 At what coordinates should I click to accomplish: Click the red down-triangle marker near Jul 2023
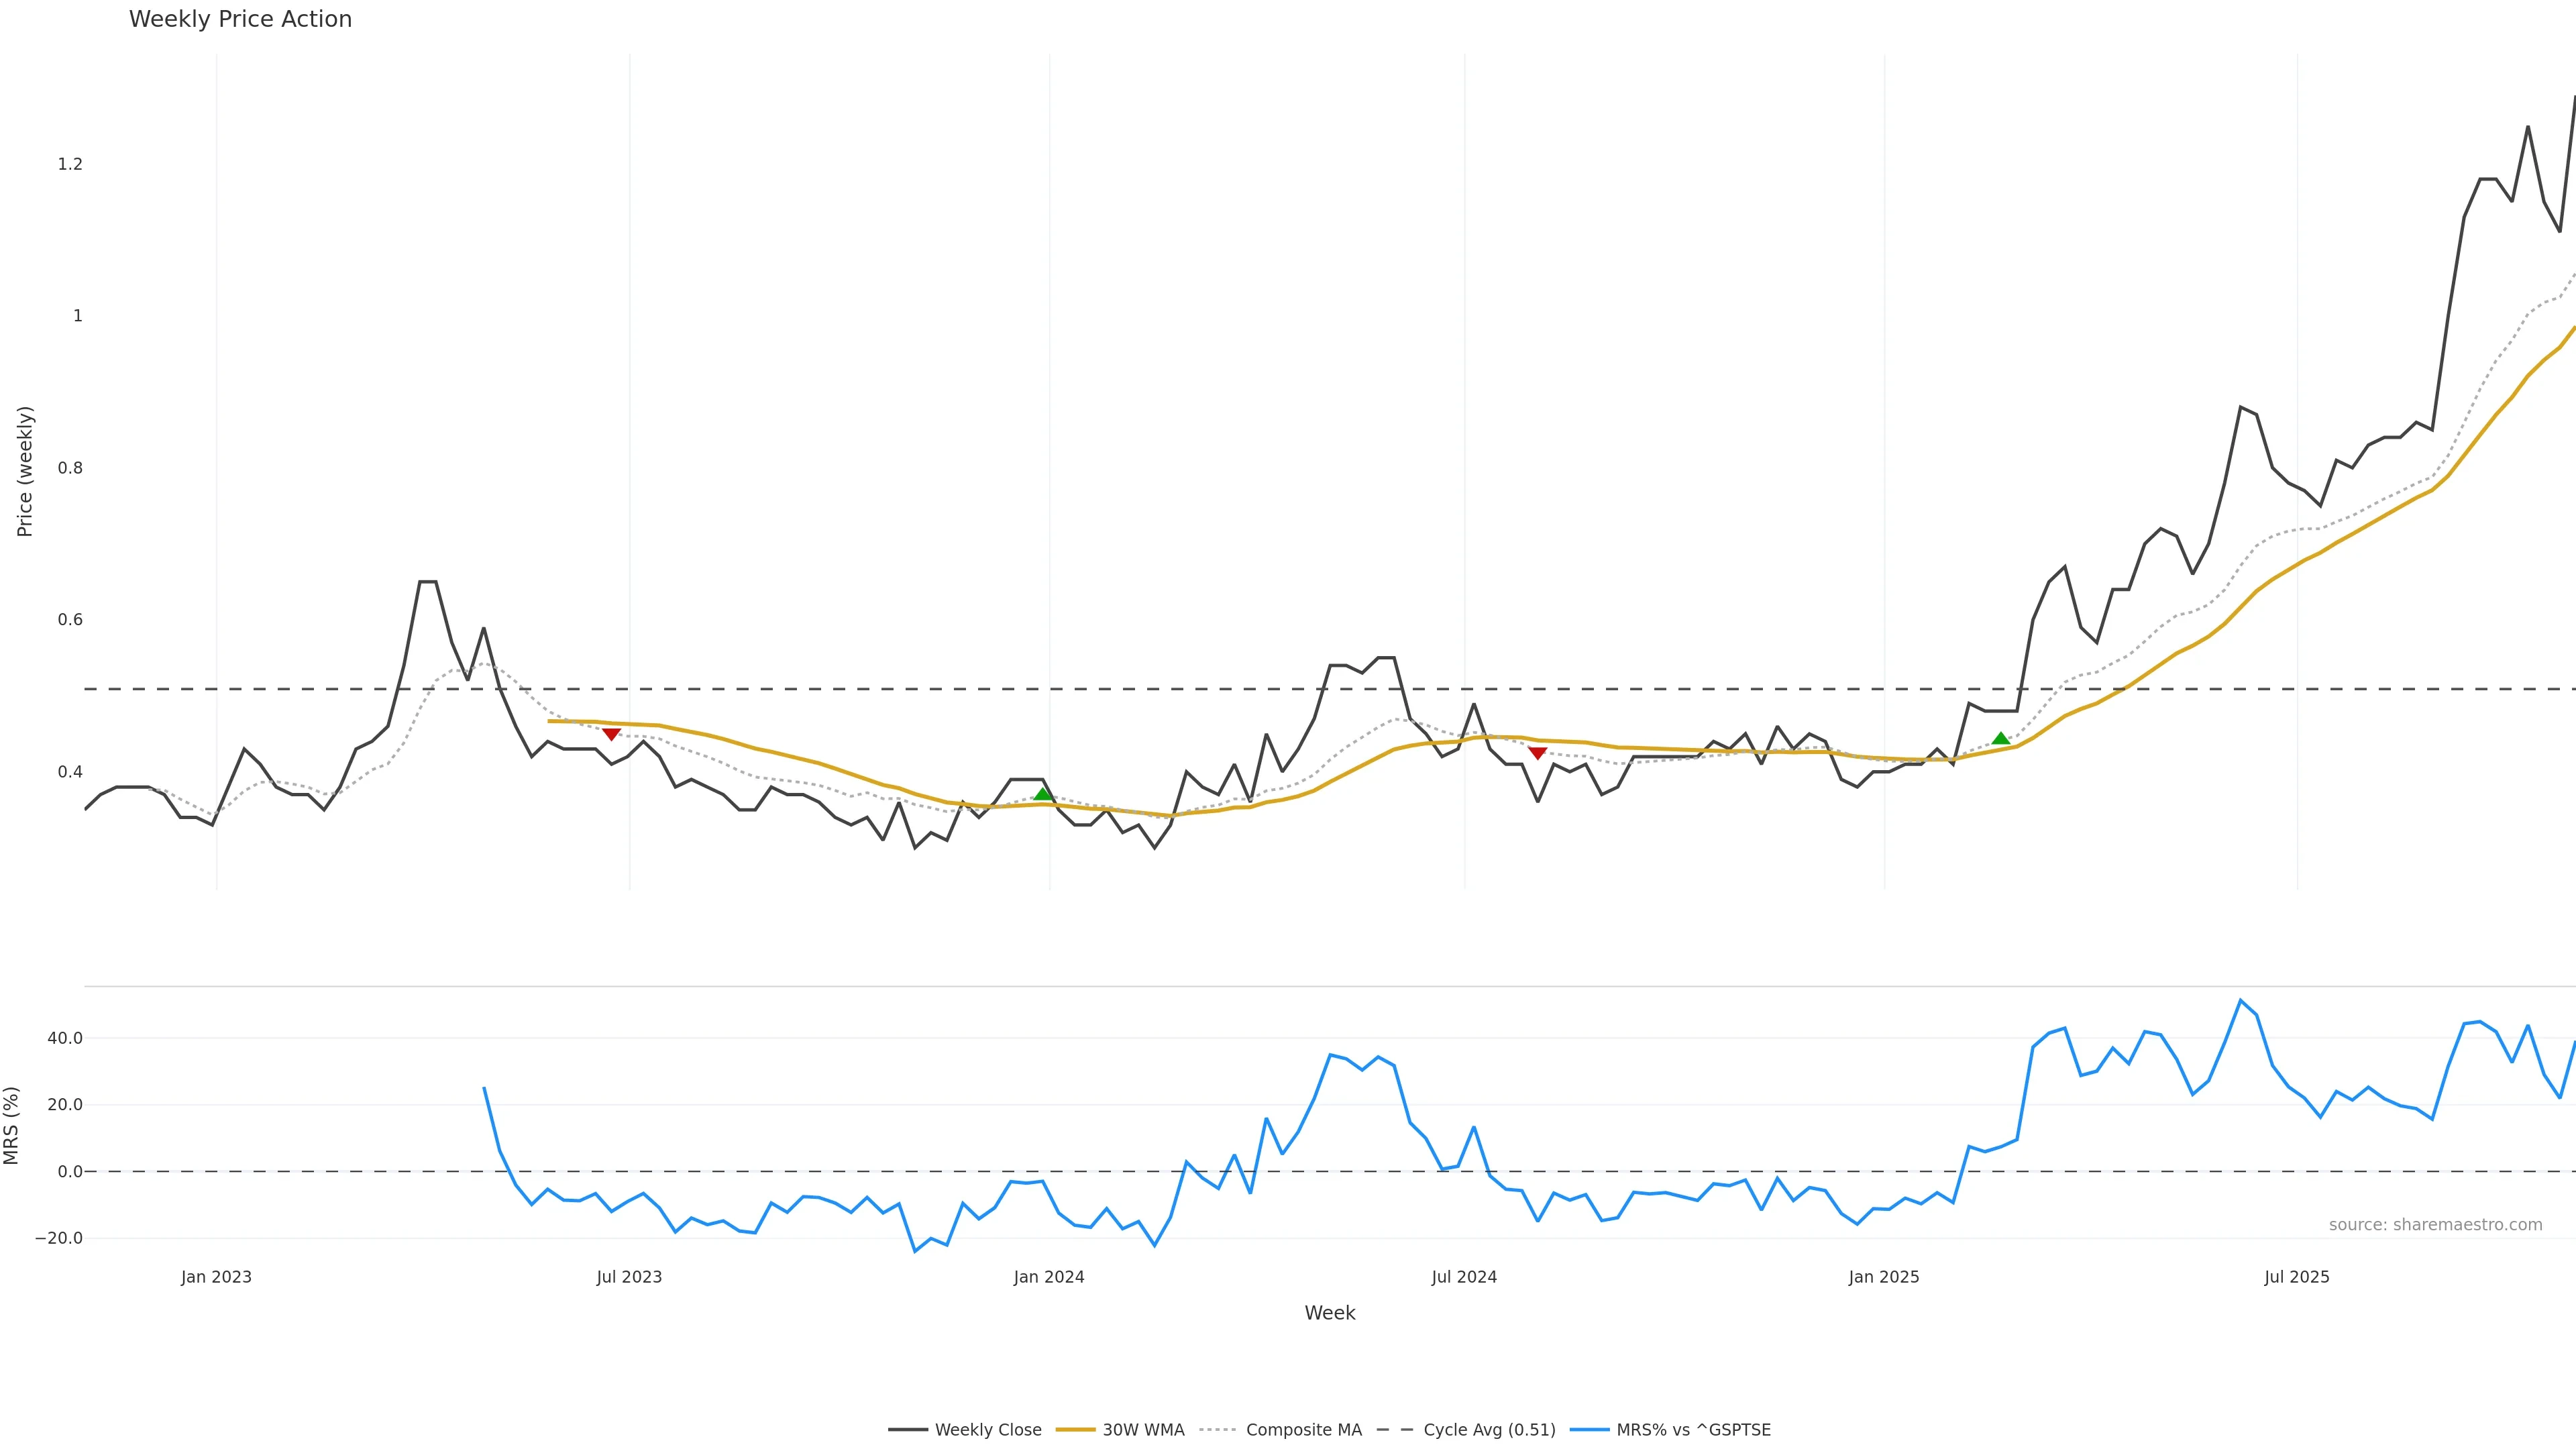pyautogui.click(x=611, y=735)
